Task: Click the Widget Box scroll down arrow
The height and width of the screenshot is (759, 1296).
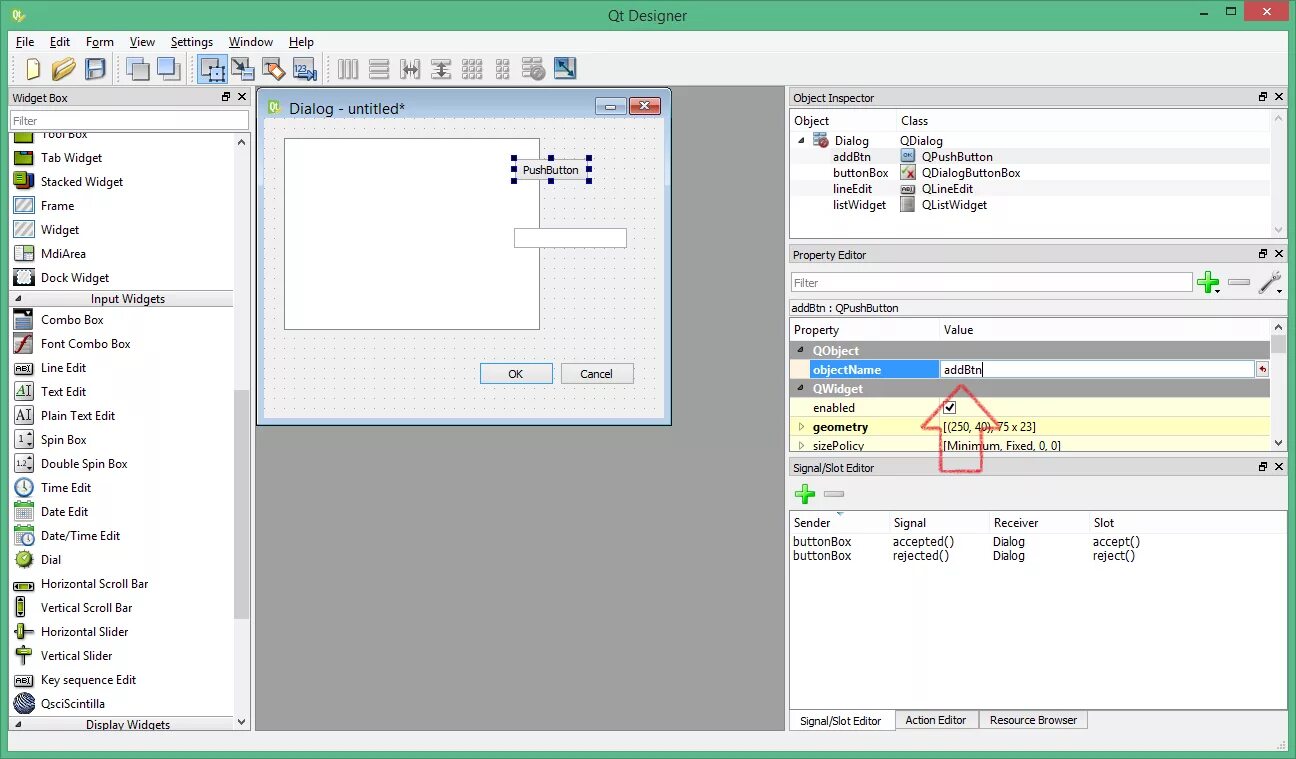Action: point(242,722)
